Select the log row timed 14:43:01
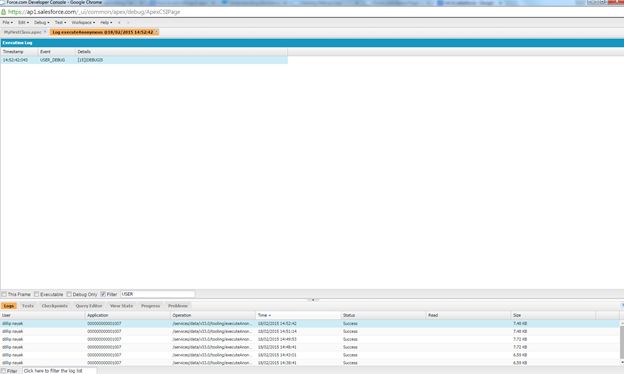 310,355
